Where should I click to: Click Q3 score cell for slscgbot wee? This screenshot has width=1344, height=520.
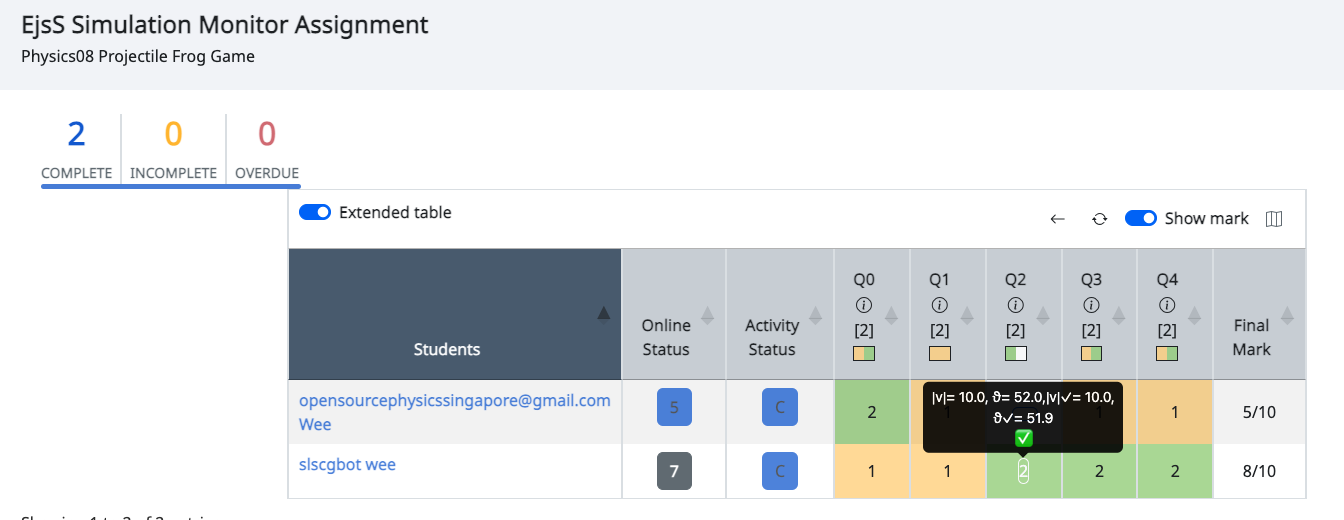click(x=1099, y=471)
